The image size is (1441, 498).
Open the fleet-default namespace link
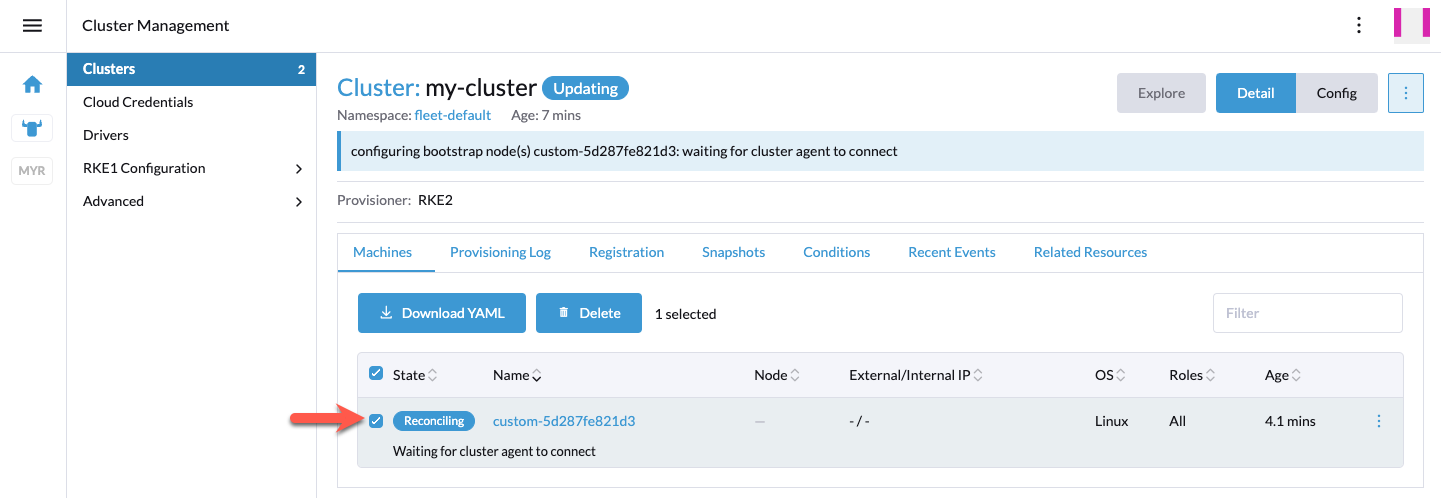point(453,115)
